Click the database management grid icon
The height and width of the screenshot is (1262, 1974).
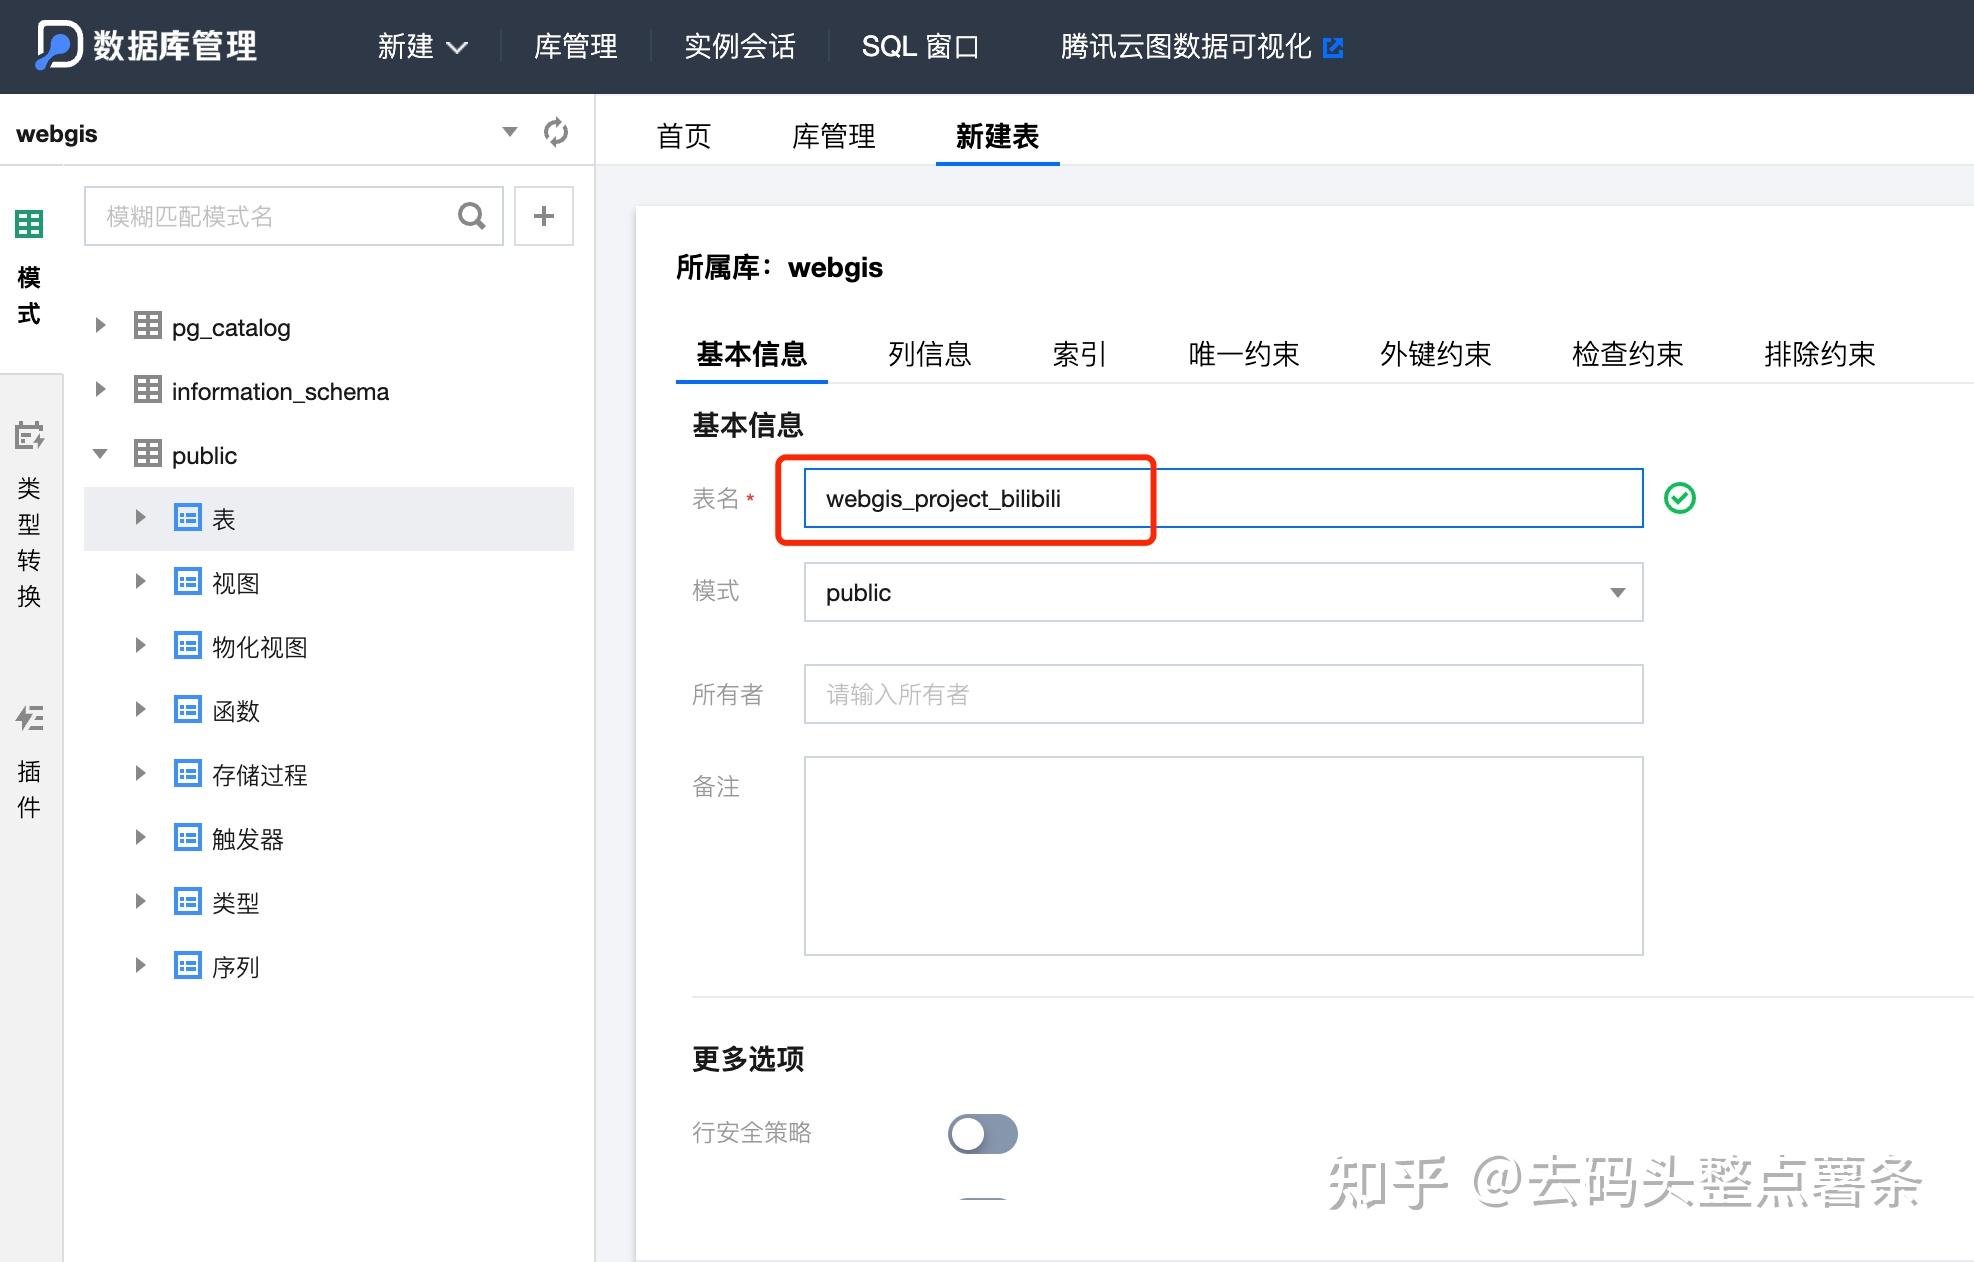[x=30, y=224]
